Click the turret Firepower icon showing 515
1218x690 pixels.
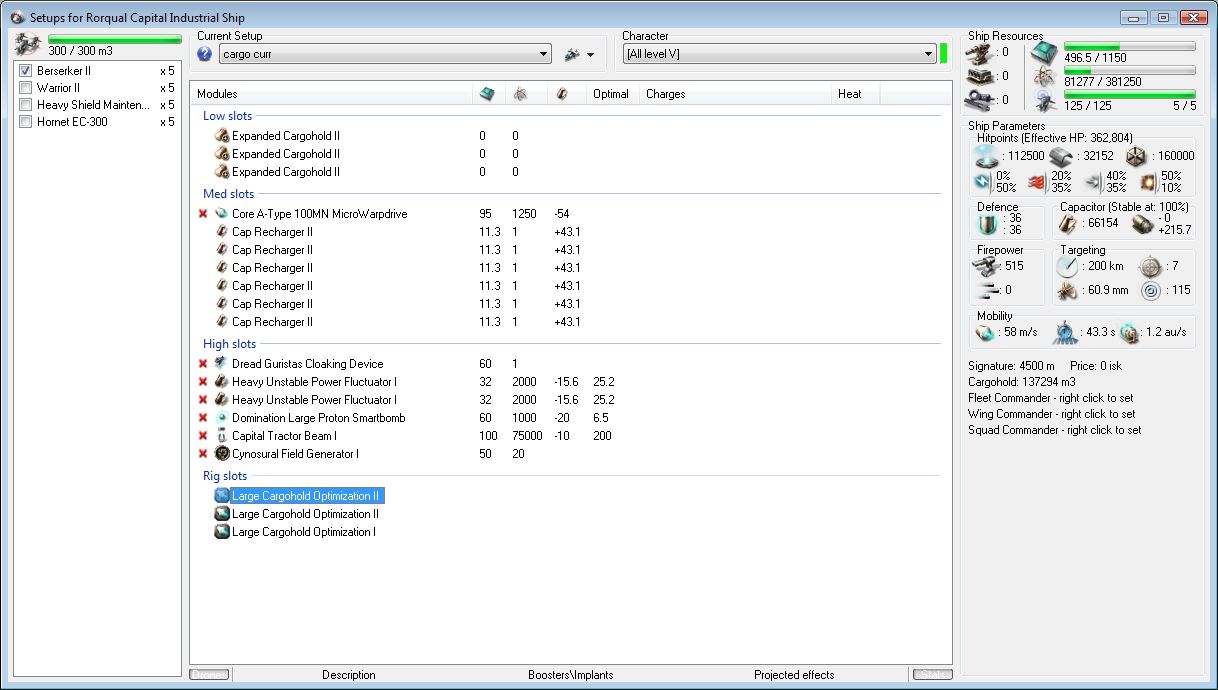click(x=985, y=266)
